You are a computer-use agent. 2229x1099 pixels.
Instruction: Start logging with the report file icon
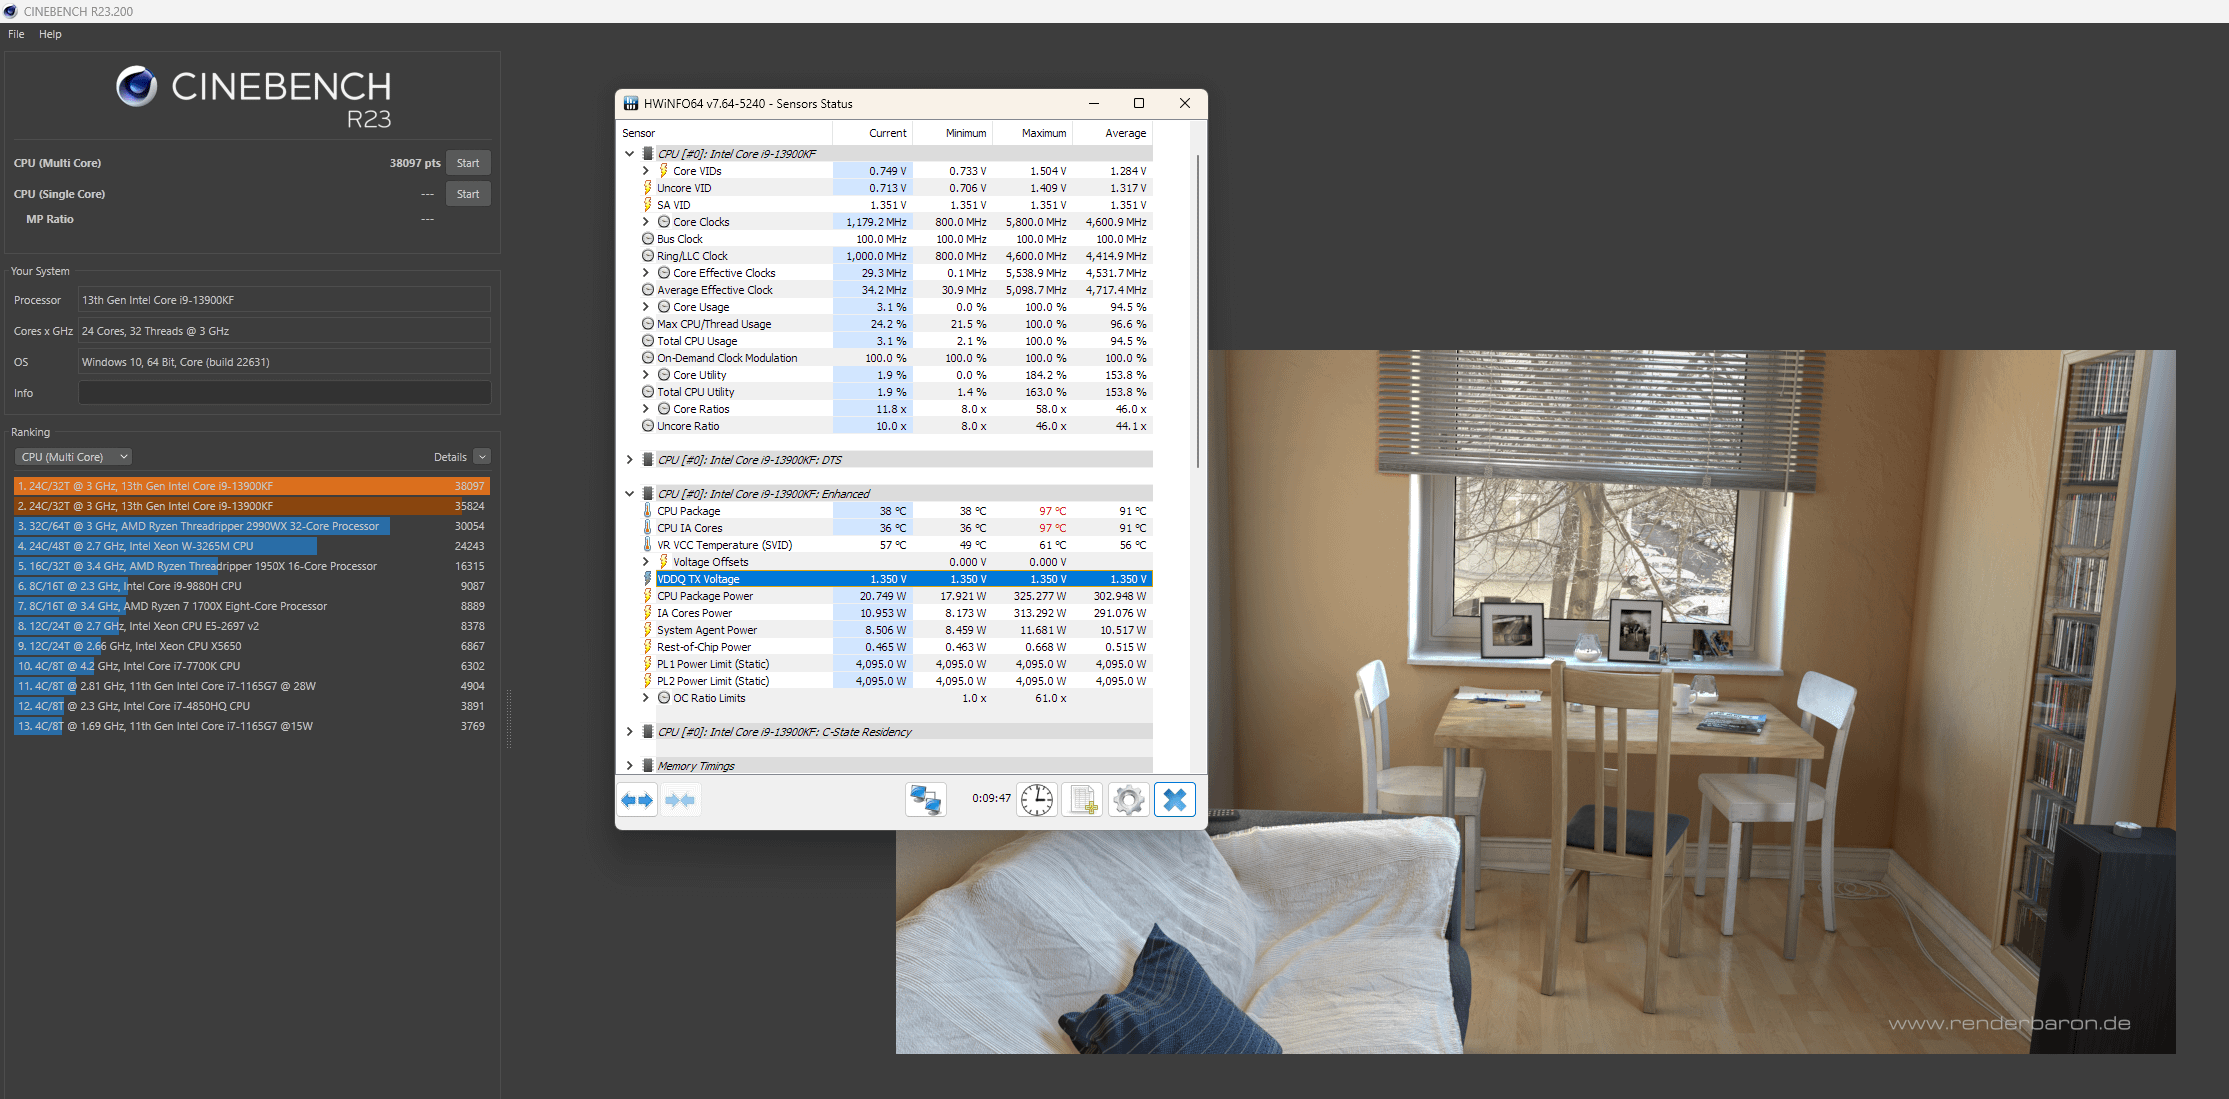click(x=1082, y=799)
